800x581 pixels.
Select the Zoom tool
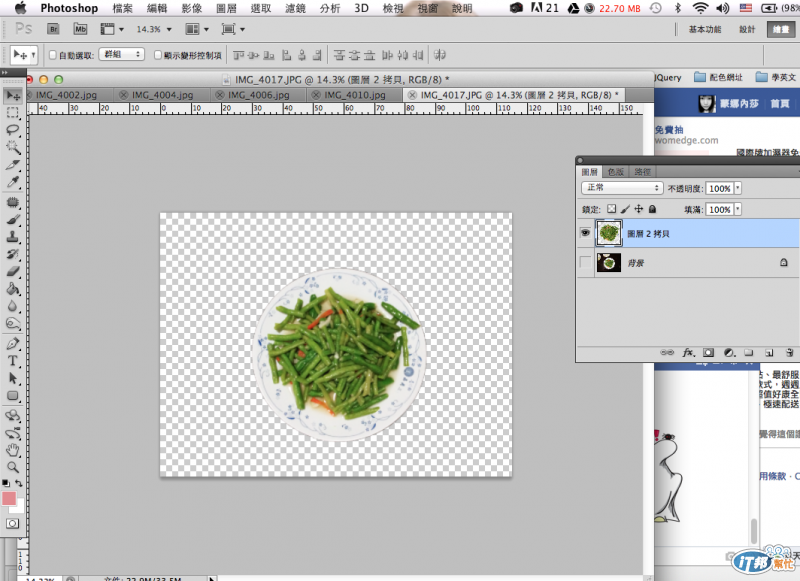coord(13,467)
